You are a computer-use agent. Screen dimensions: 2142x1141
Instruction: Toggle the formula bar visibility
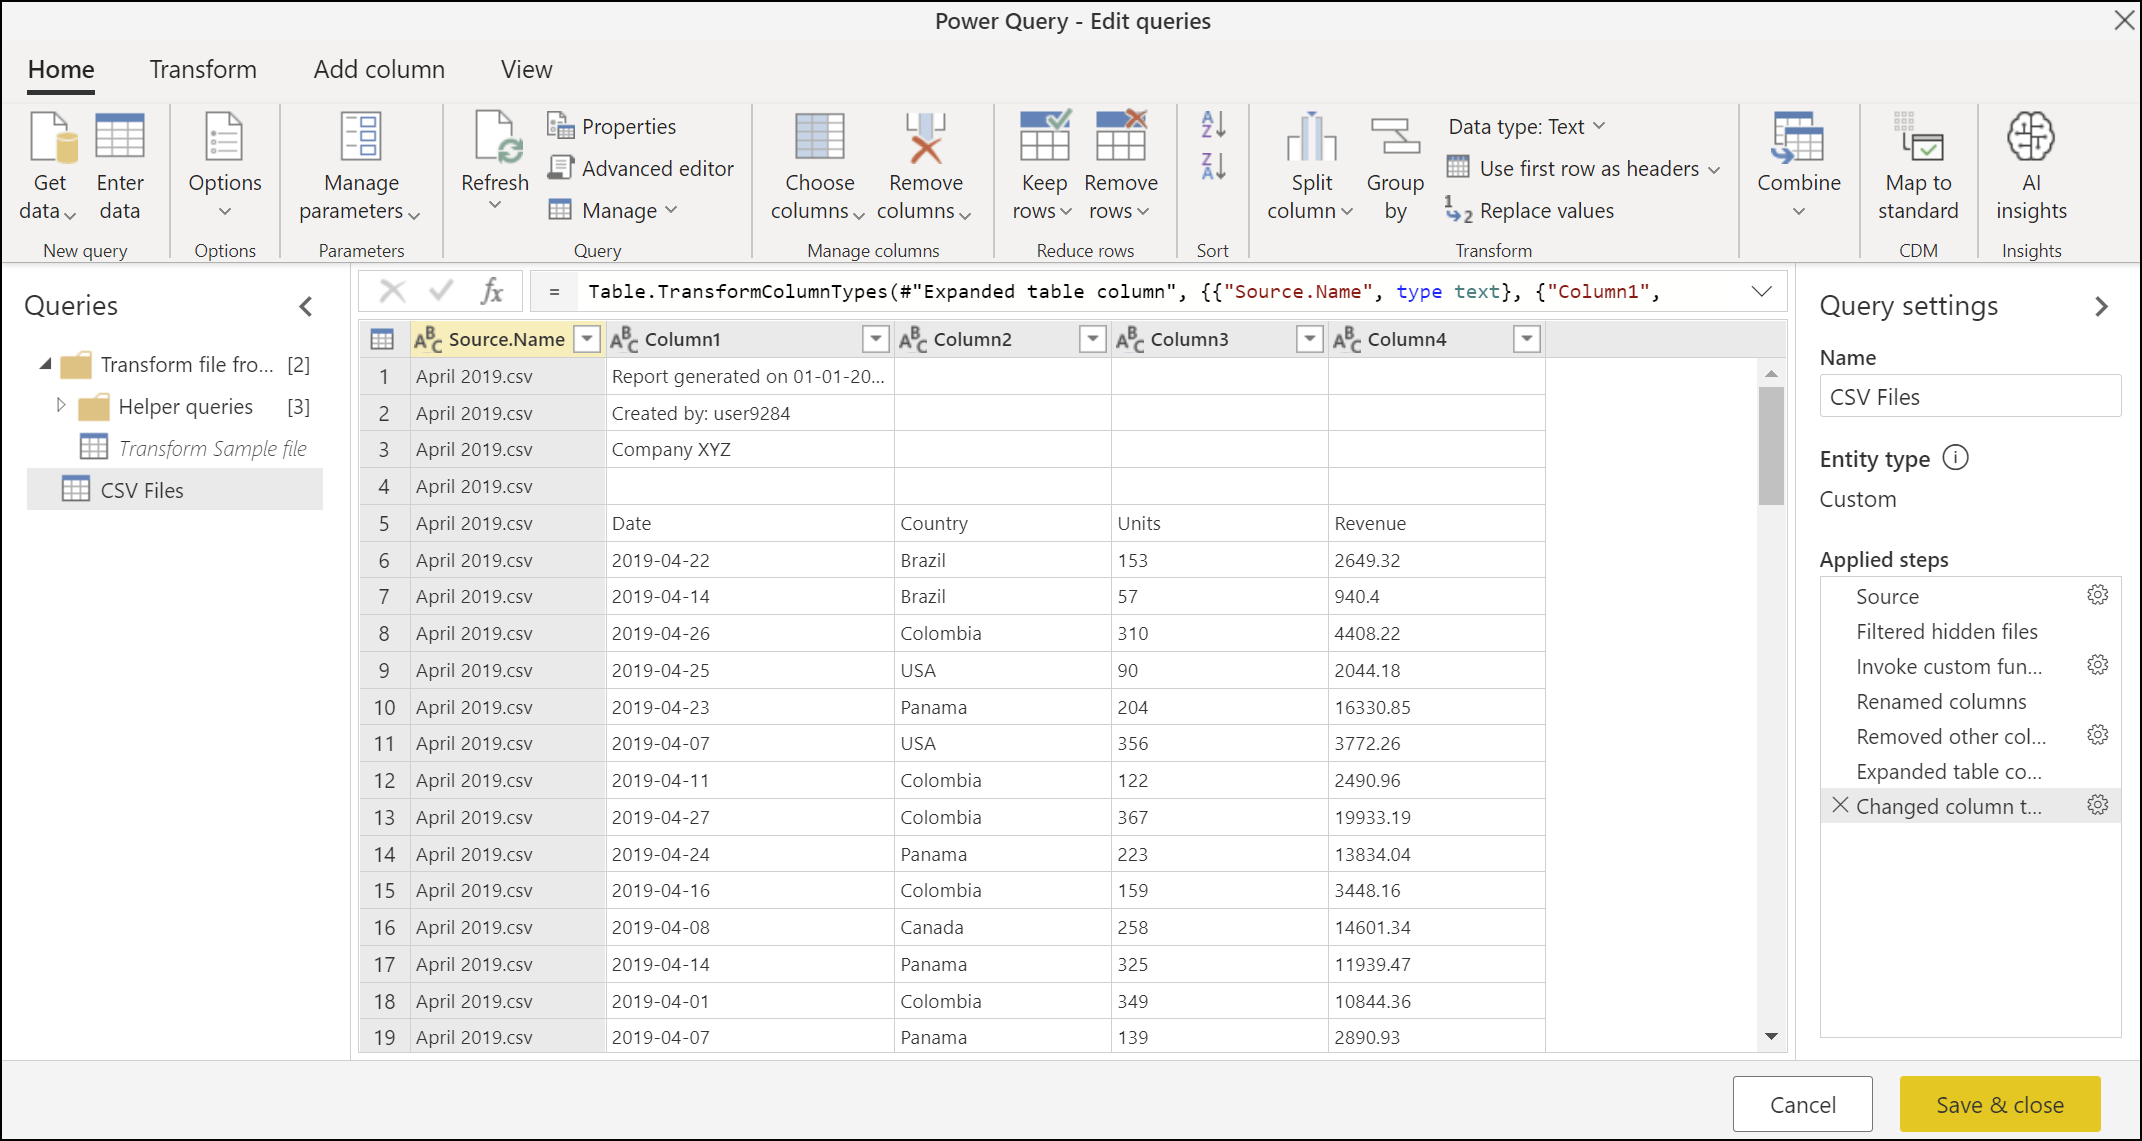526,67
